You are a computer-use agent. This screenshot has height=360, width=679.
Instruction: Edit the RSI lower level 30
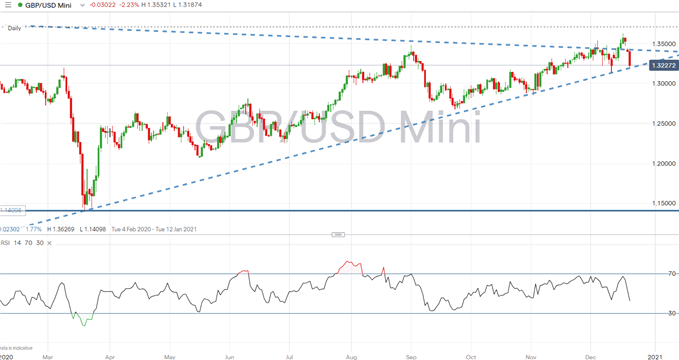tap(39, 243)
